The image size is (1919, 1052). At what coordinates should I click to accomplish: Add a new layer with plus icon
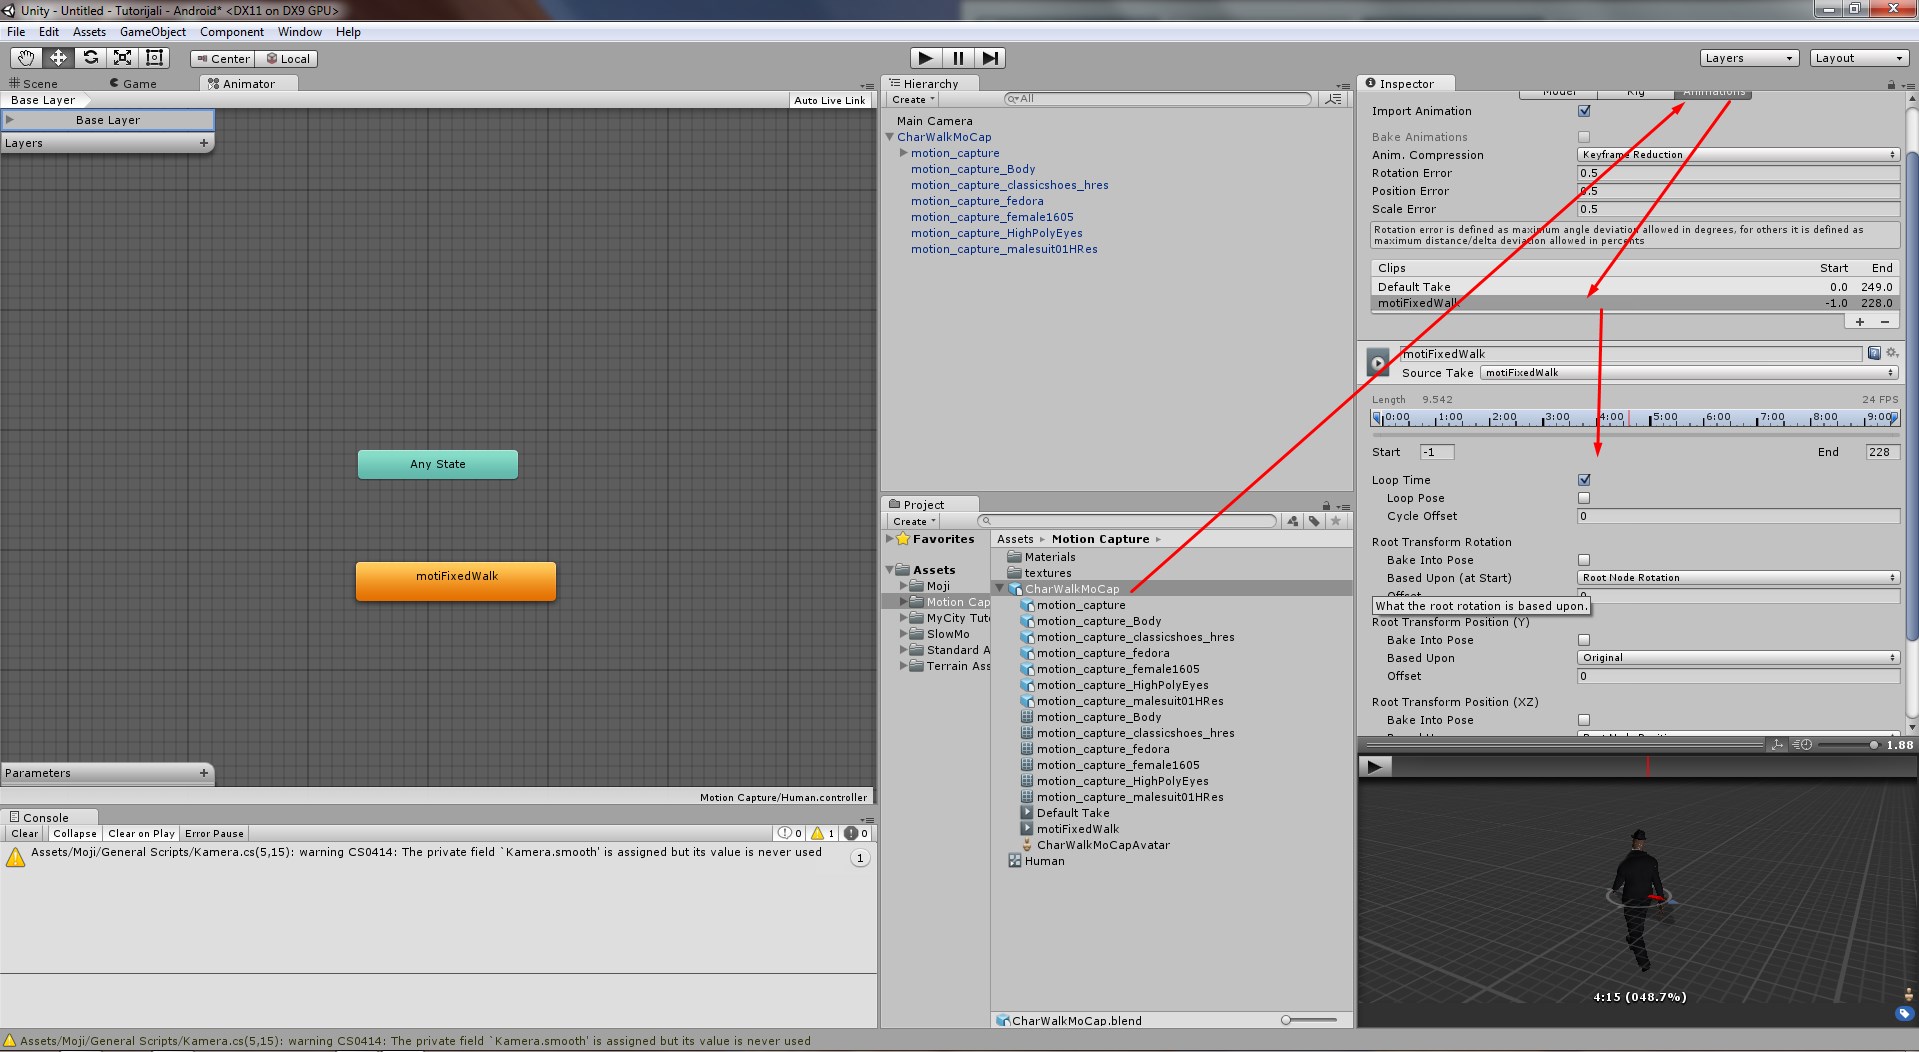pyautogui.click(x=204, y=143)
